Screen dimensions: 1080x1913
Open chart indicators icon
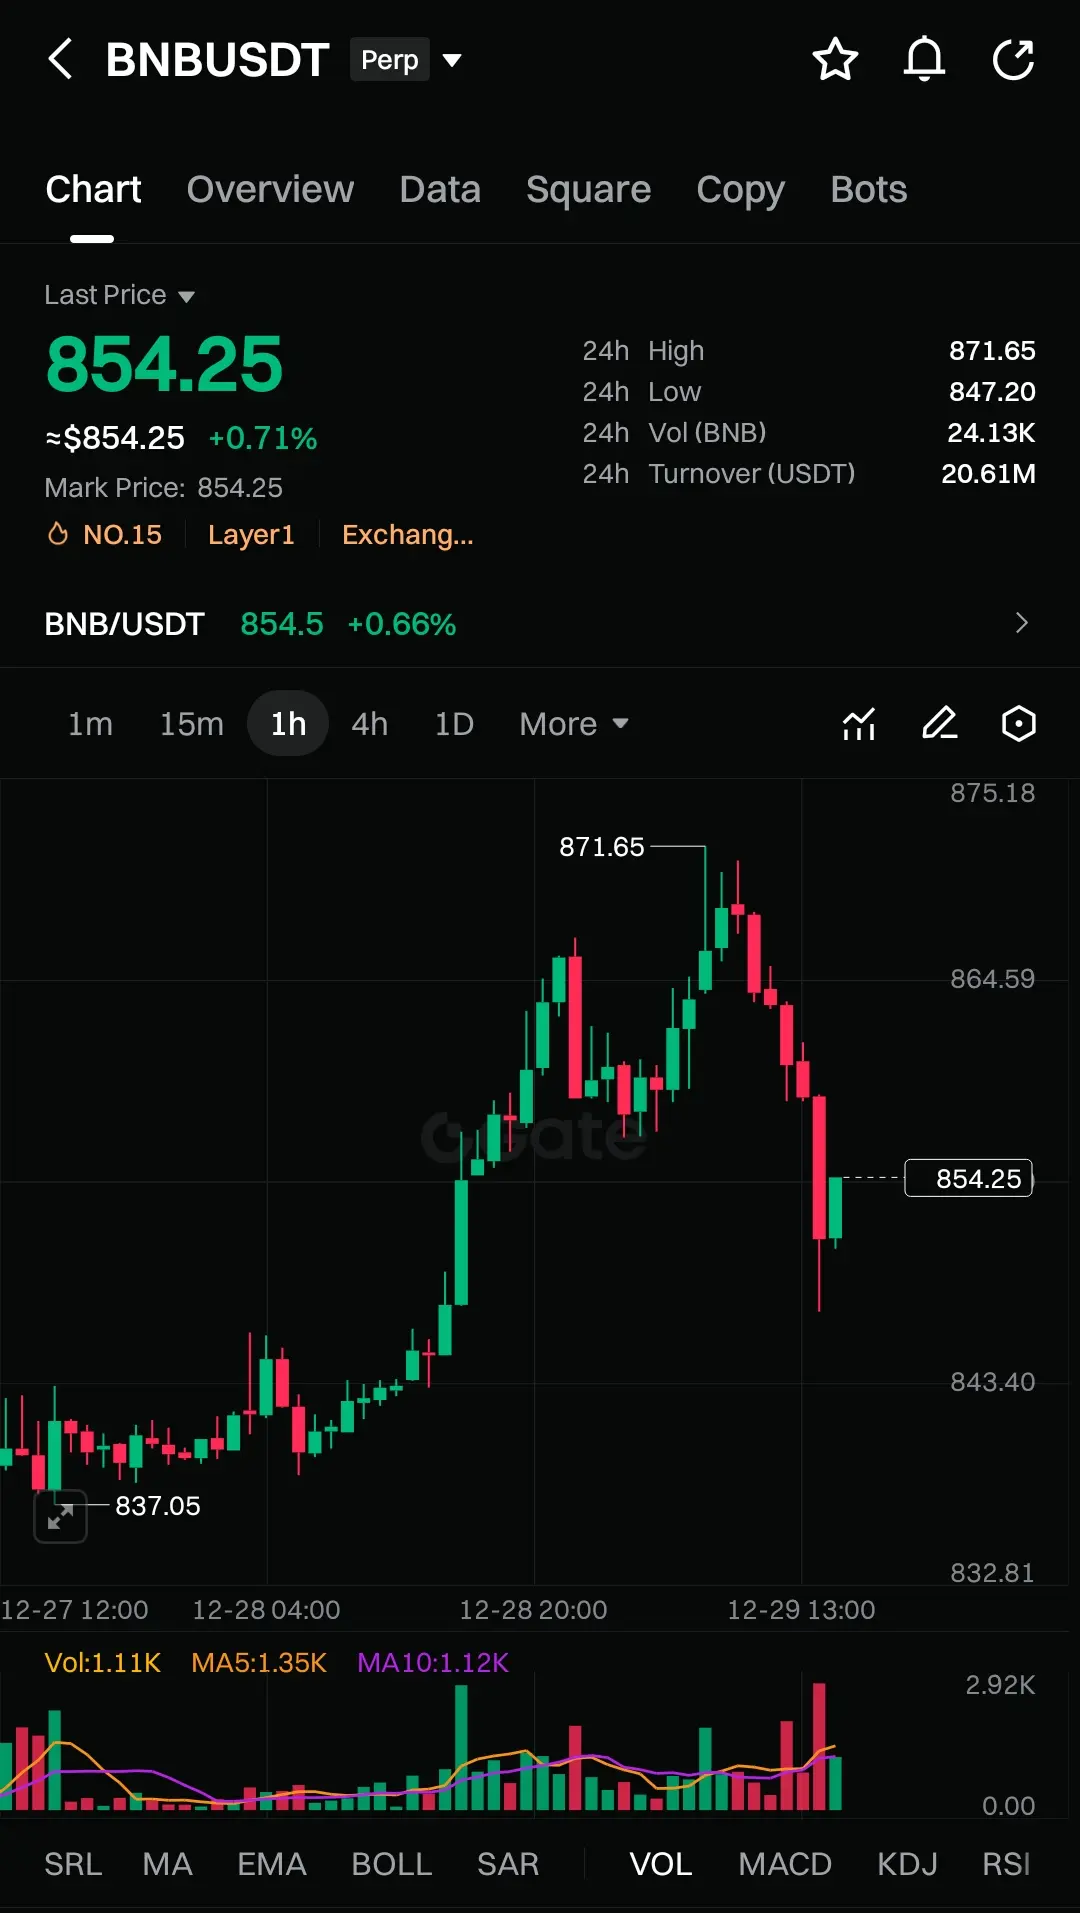point(859,723)
